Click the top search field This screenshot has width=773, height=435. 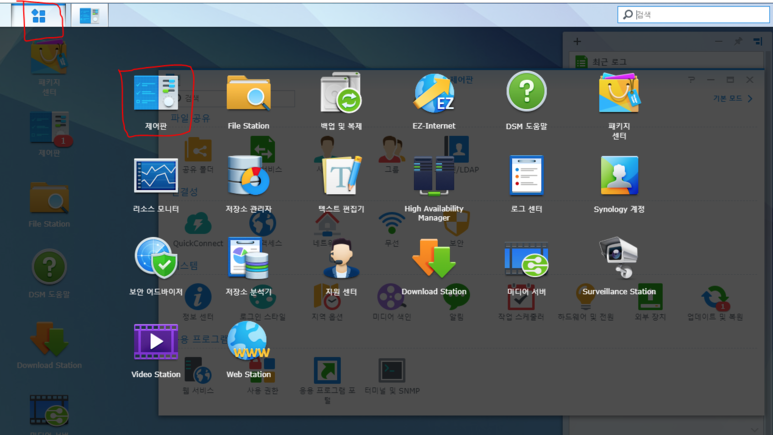point(693,14)
